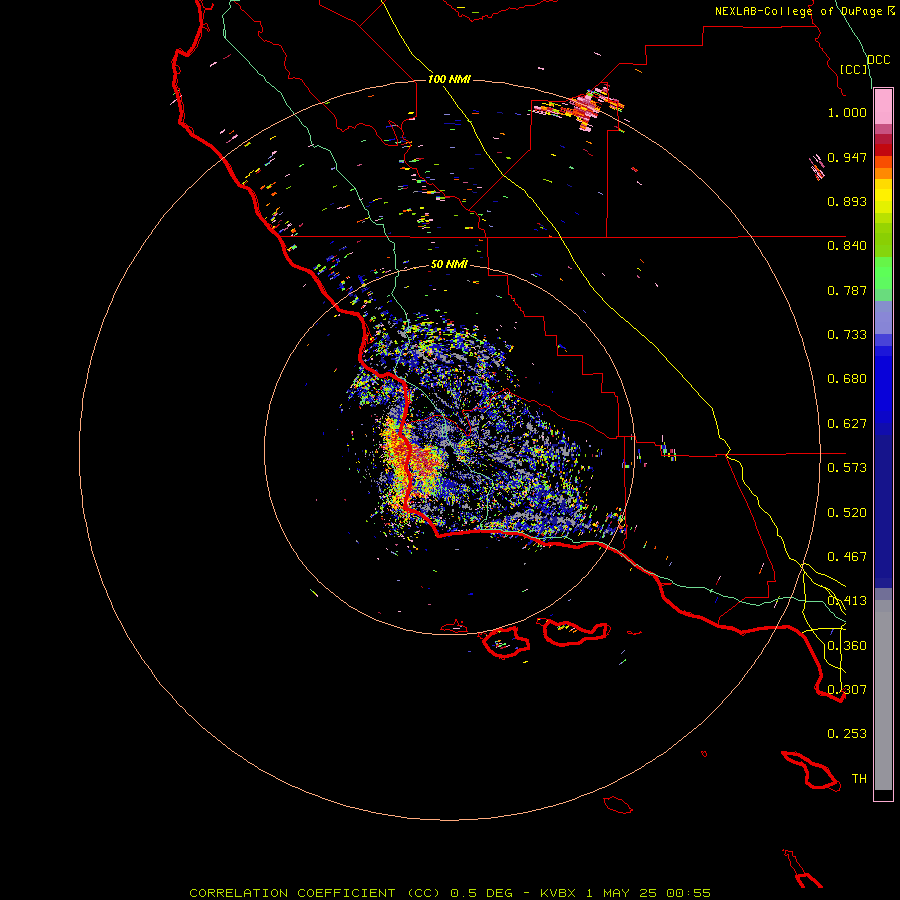Select the 0.413 scale value
900x900 pixels.
(847, 601)
